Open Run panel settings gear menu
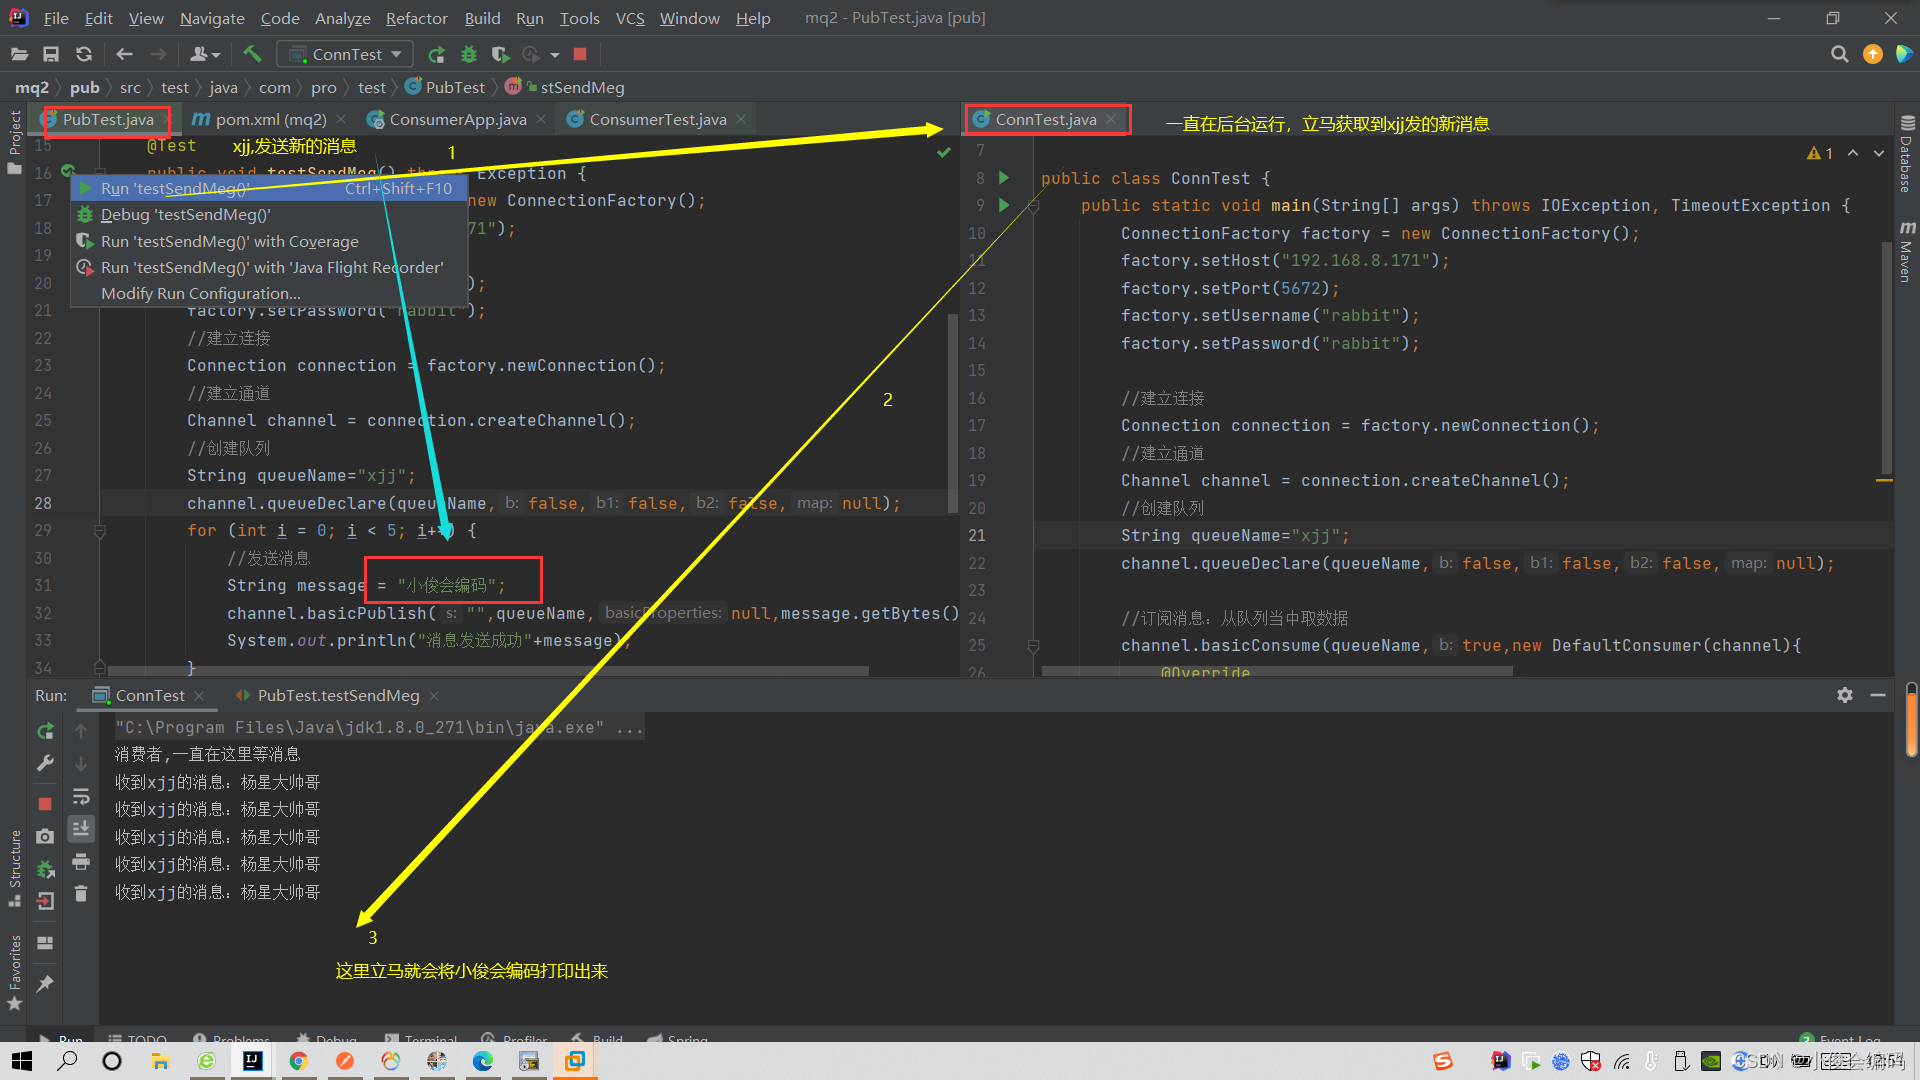 pos(1845,695)
